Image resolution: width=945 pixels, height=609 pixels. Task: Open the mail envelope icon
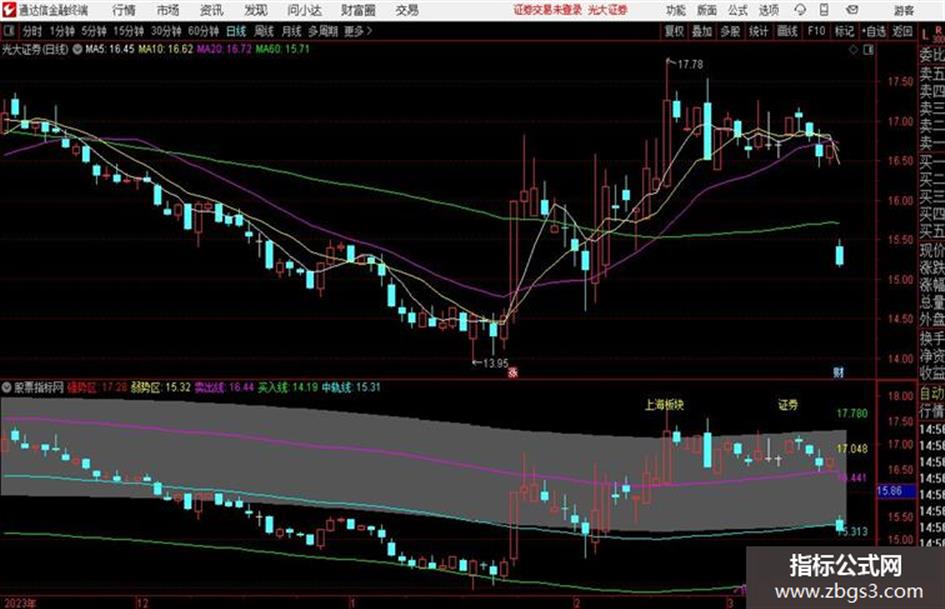[x=852, y=10]
